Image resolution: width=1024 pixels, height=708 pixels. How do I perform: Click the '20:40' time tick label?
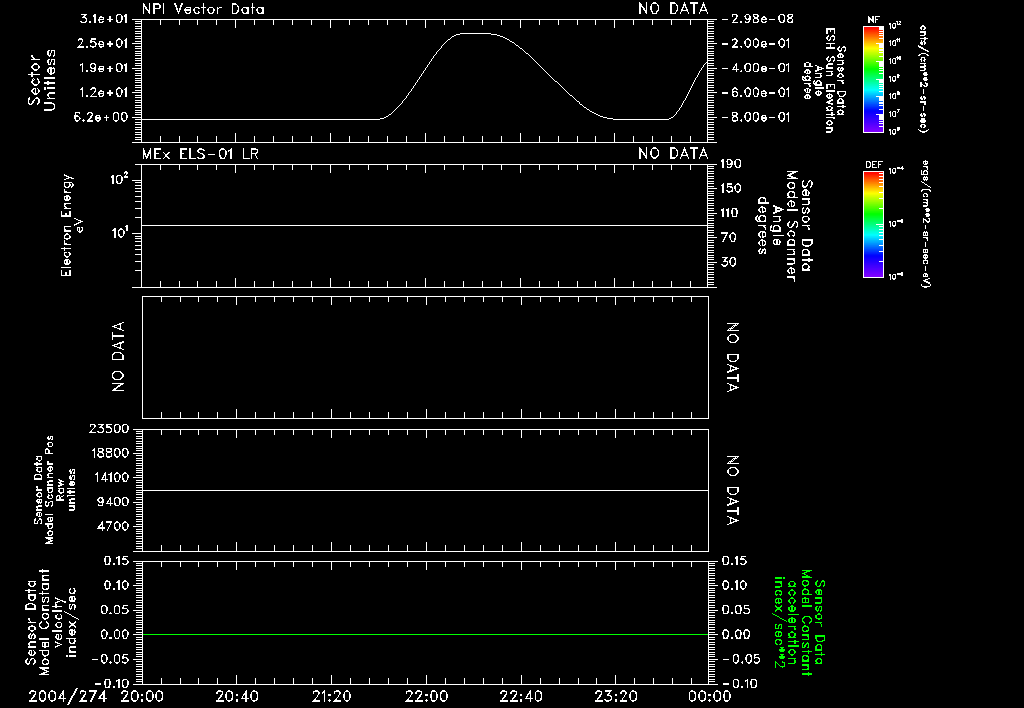pyautogui.click(x=237, y=696)
